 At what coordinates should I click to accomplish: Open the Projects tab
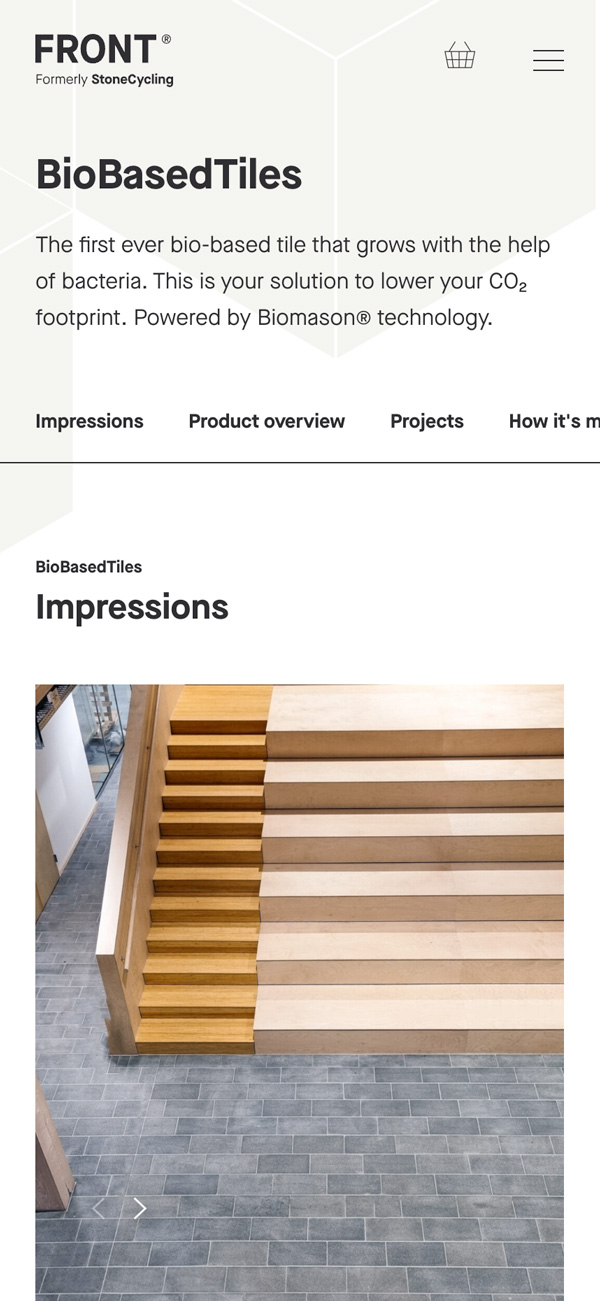[x=427, y=421]
